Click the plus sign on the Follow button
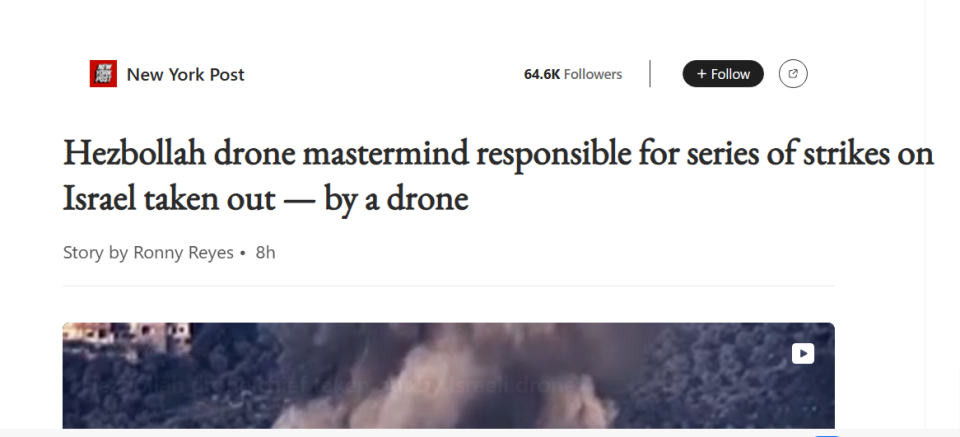The width and height of the screenshot is (960, 437). point(702,74)
